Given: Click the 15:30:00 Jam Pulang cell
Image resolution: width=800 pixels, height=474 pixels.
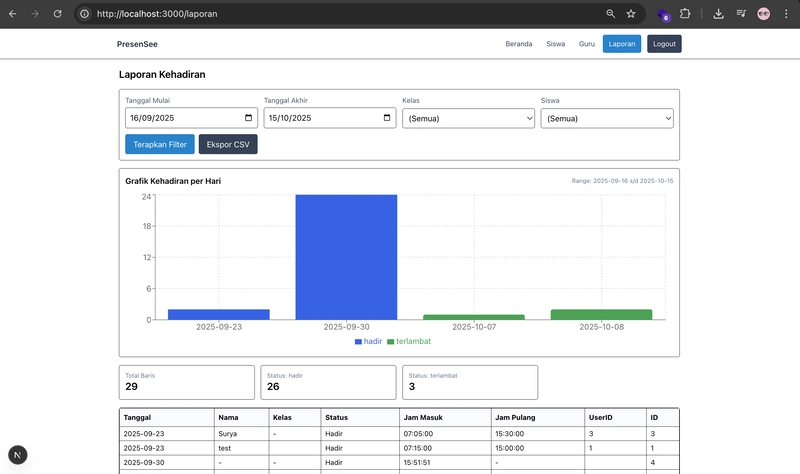Looking at the screenshot, I should (538, 434).
